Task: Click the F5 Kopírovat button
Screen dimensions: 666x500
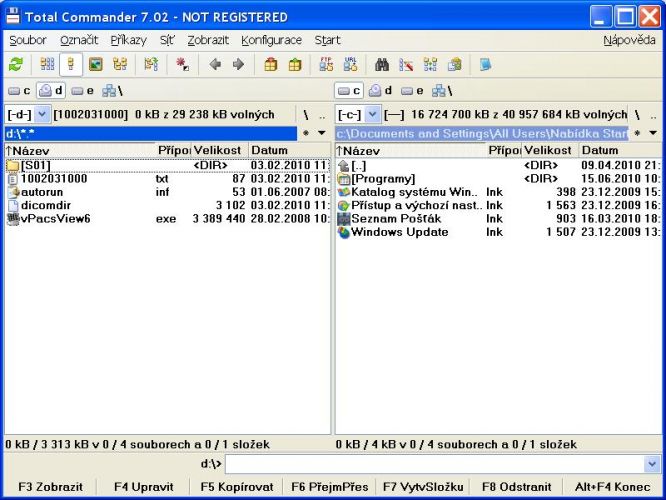Action: 237,487
